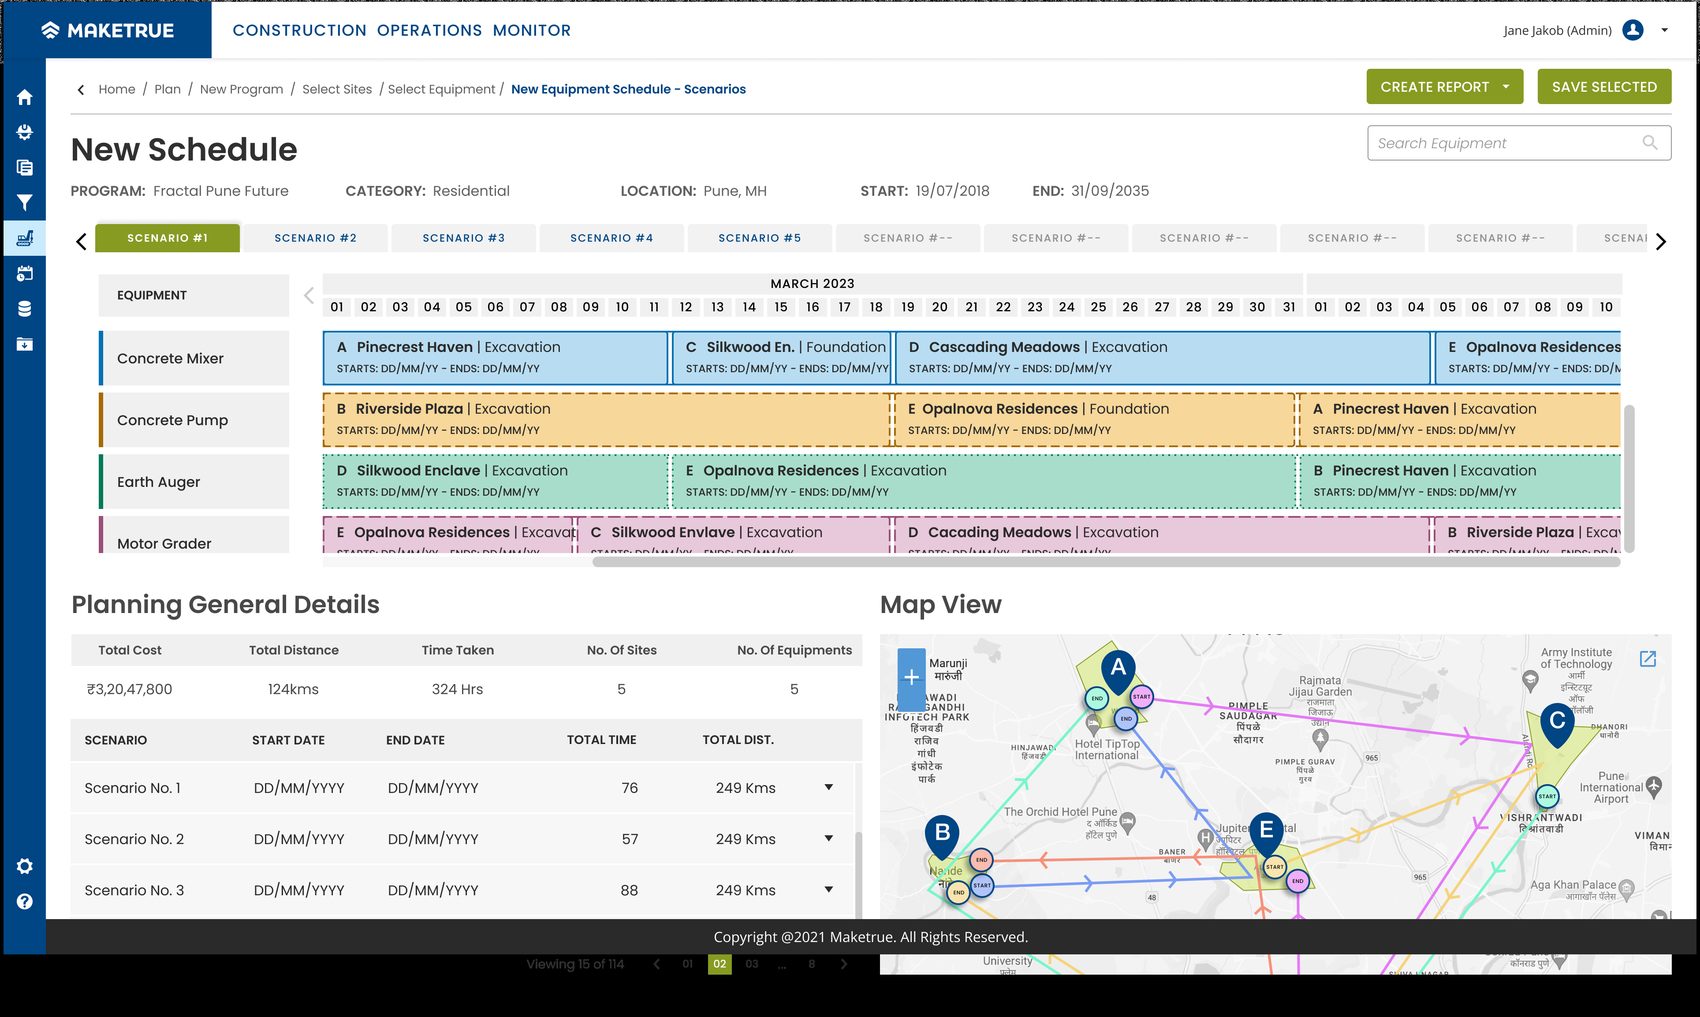Screen dimensions: 1700x1017
Task: Open Cascading Meadows Excavation block on Concrete Mixer
Action: 1162,358
